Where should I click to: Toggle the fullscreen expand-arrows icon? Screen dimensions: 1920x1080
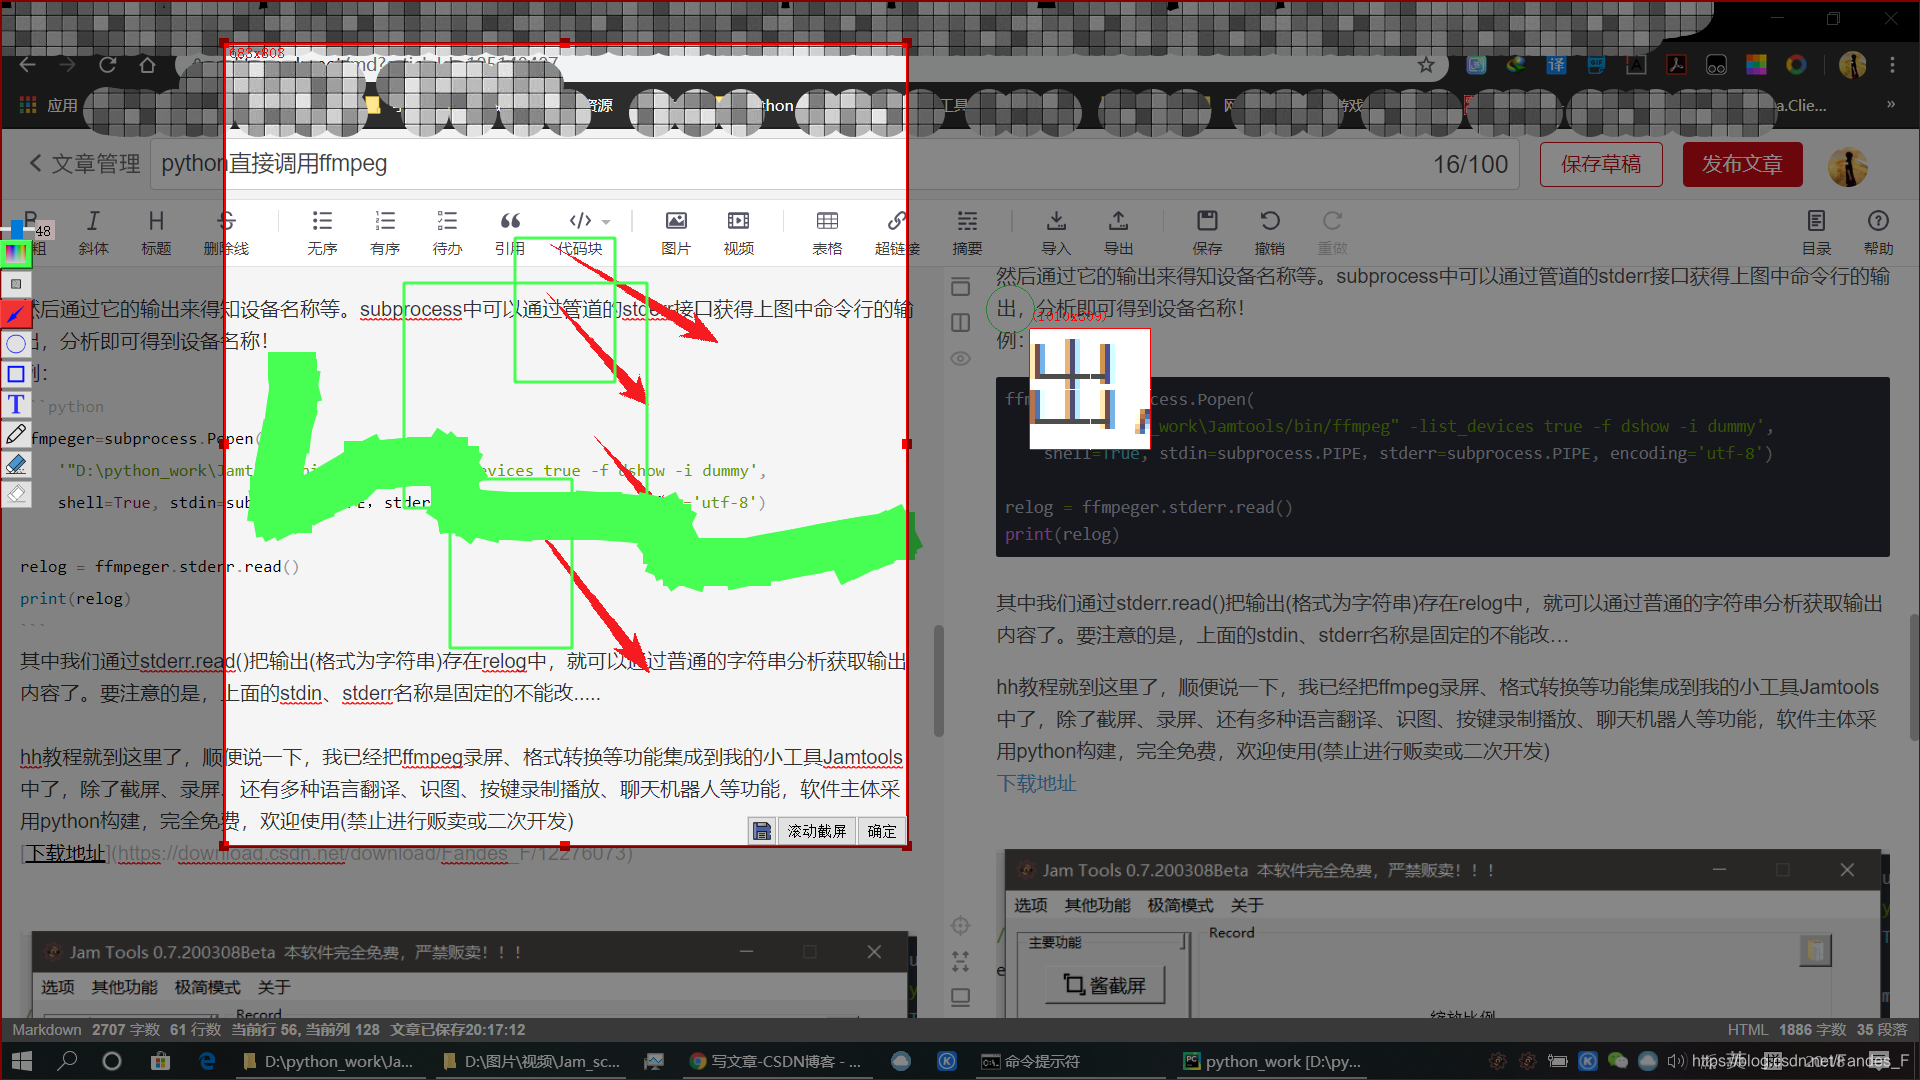tap(961, 961)
